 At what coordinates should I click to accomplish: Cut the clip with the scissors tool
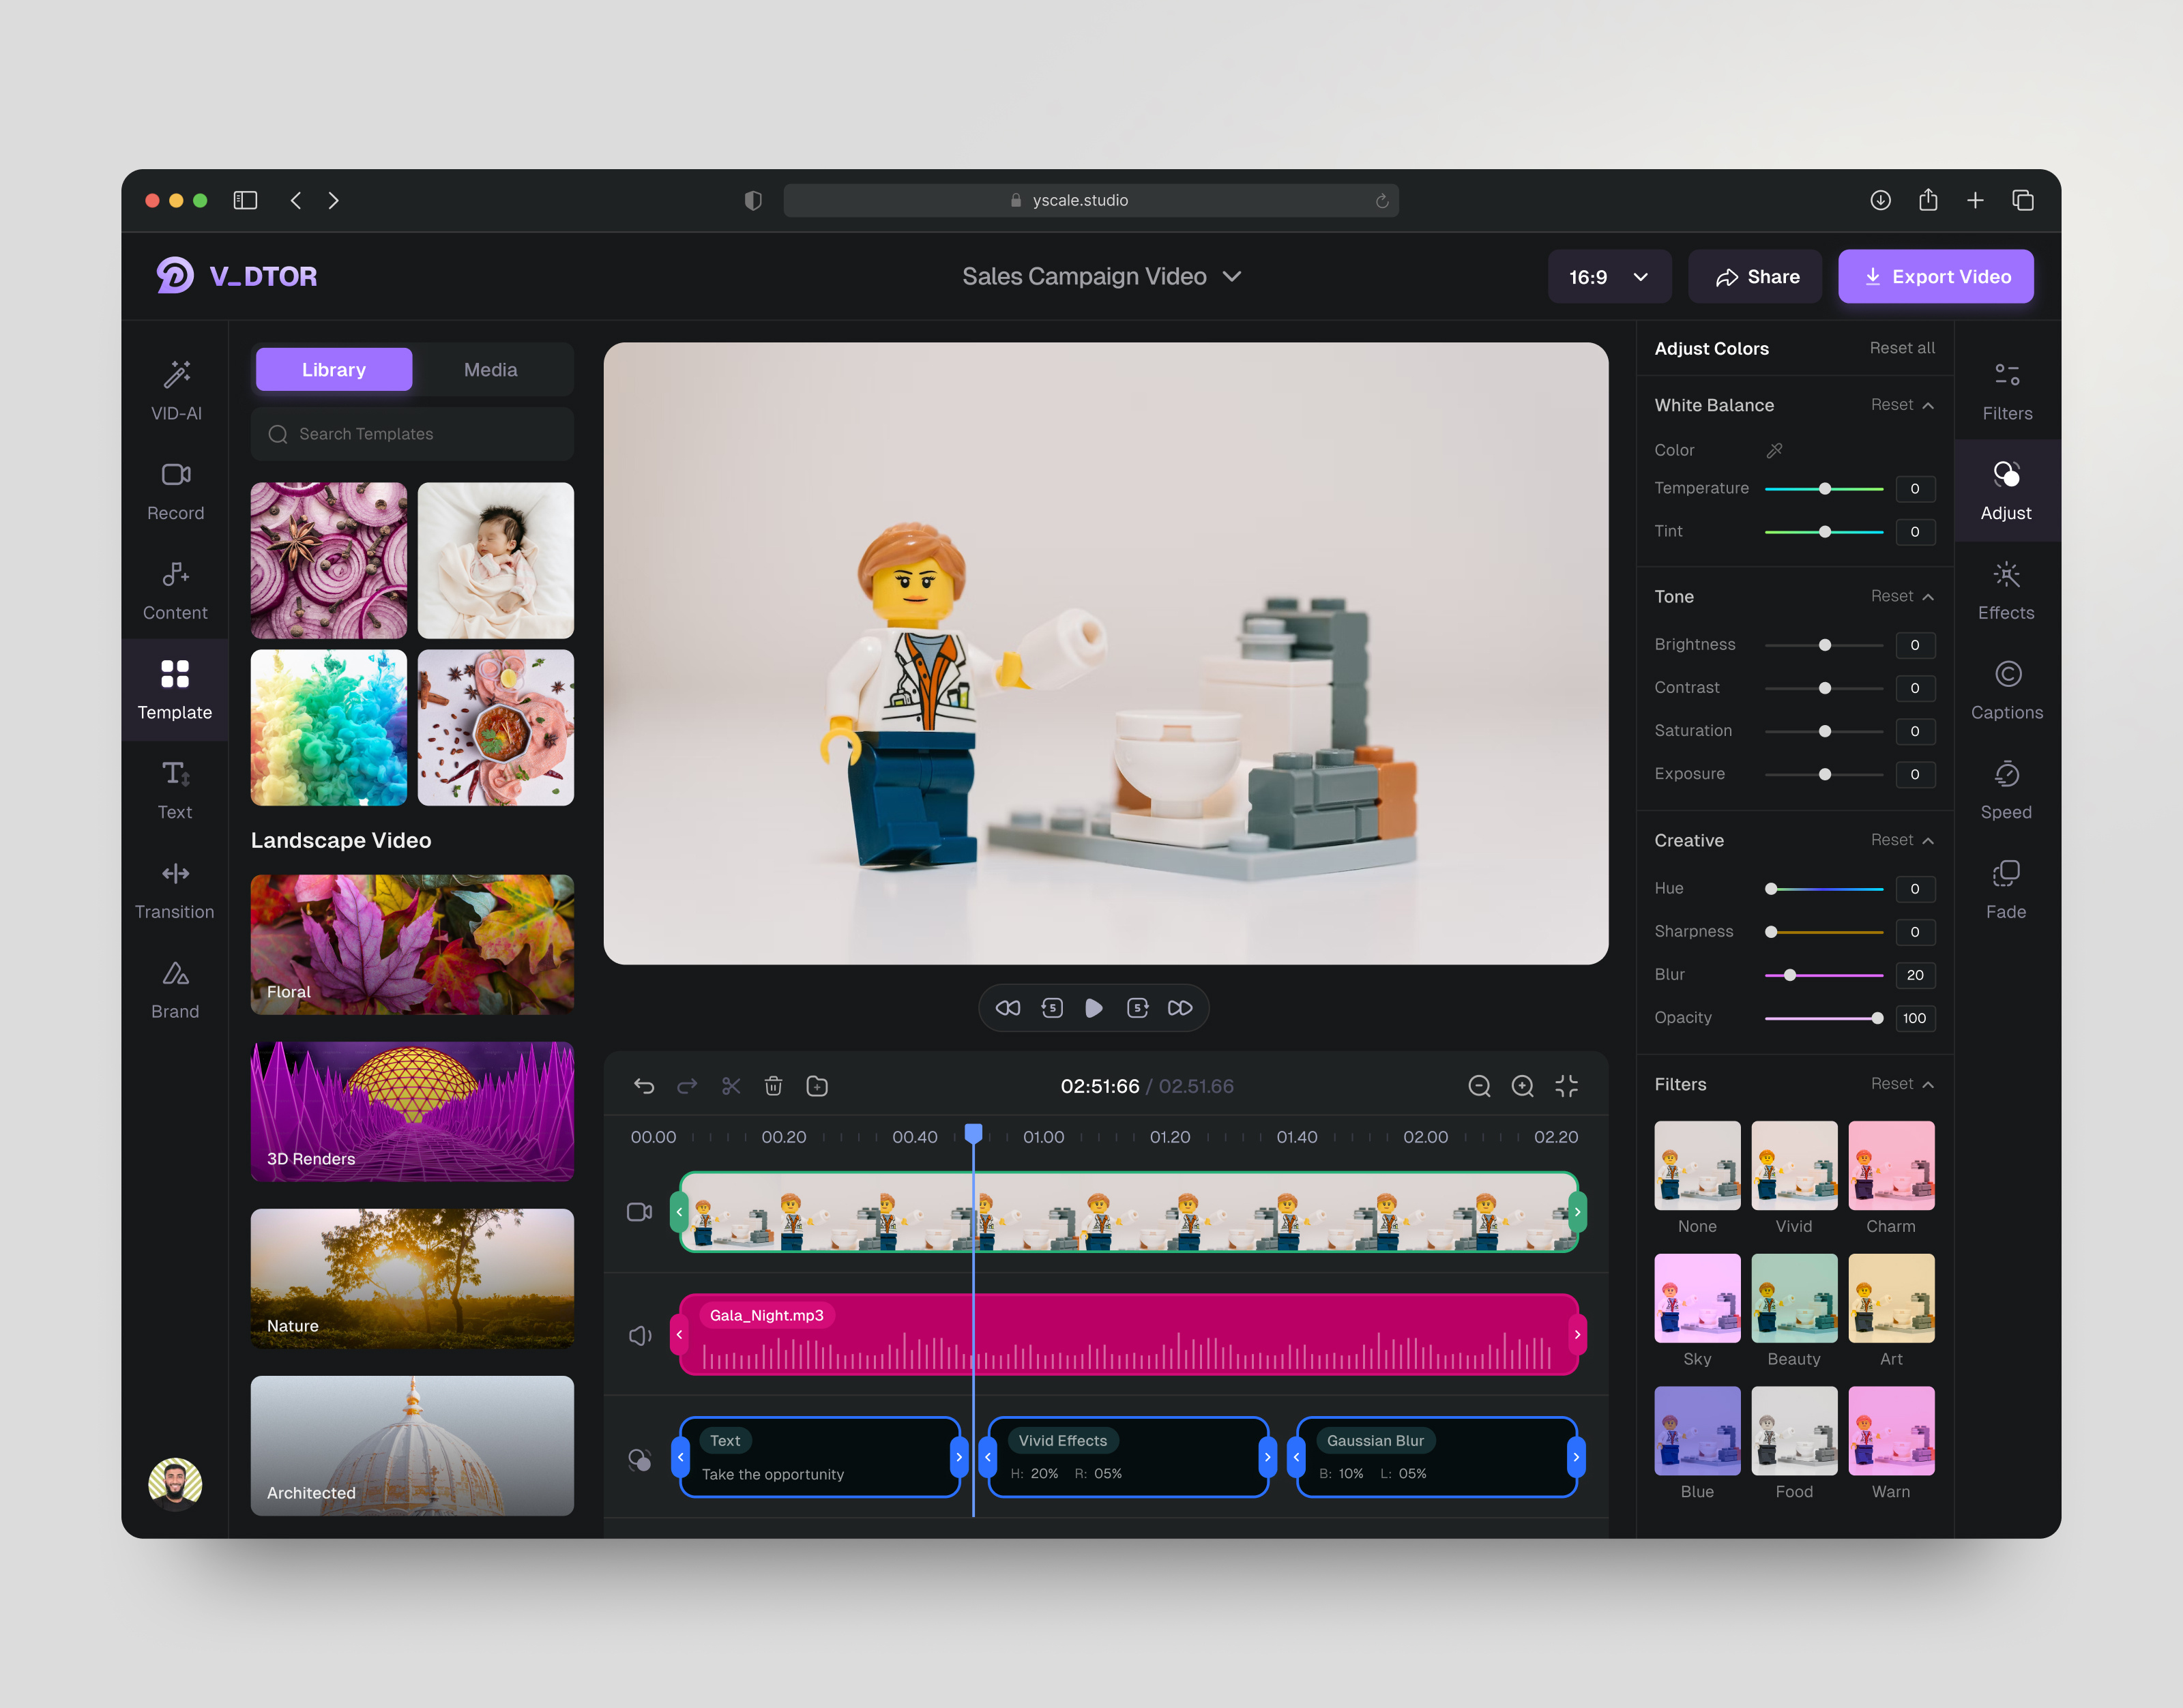tap(731, 1085)
